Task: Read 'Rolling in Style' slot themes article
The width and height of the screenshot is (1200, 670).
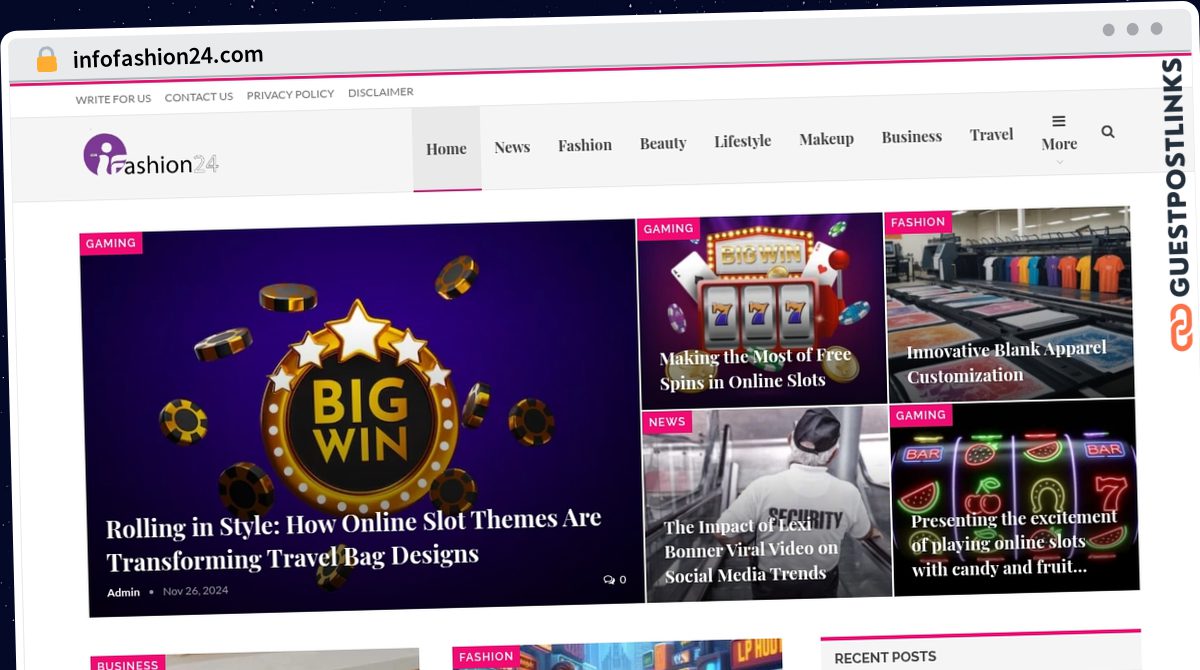Action: (x=354, y=537)
